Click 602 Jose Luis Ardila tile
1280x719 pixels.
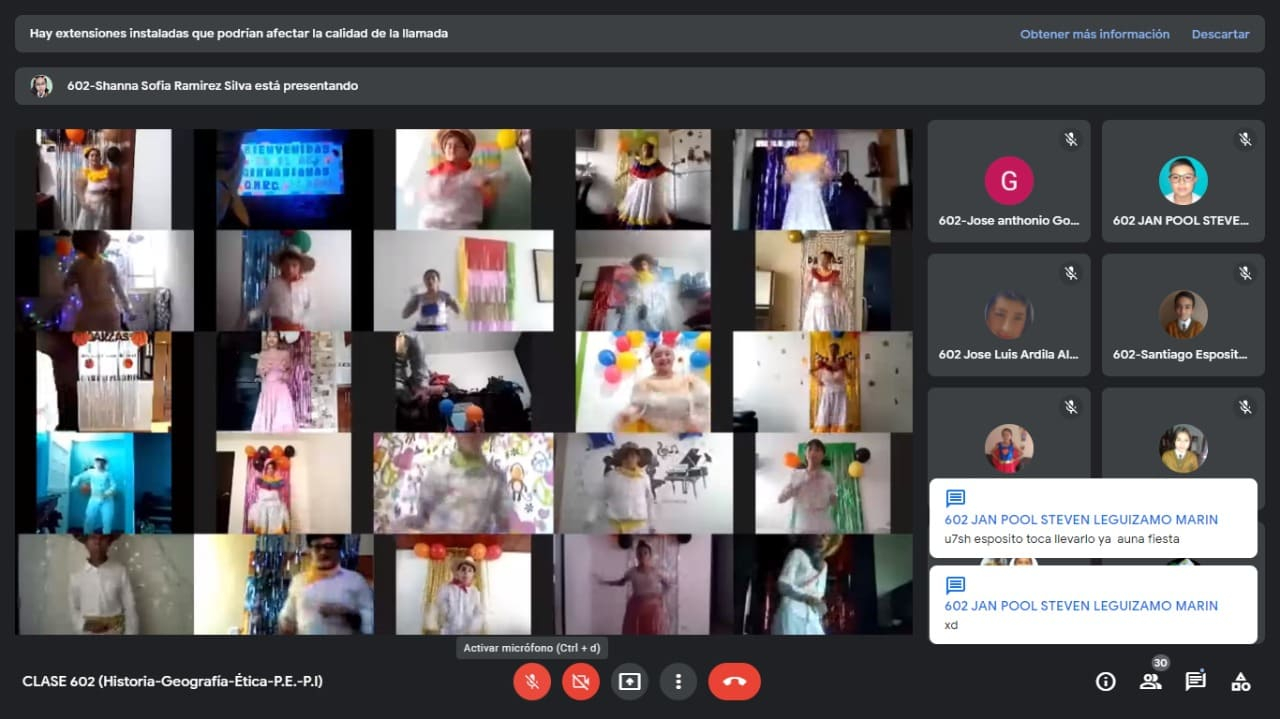point(1008,315)
